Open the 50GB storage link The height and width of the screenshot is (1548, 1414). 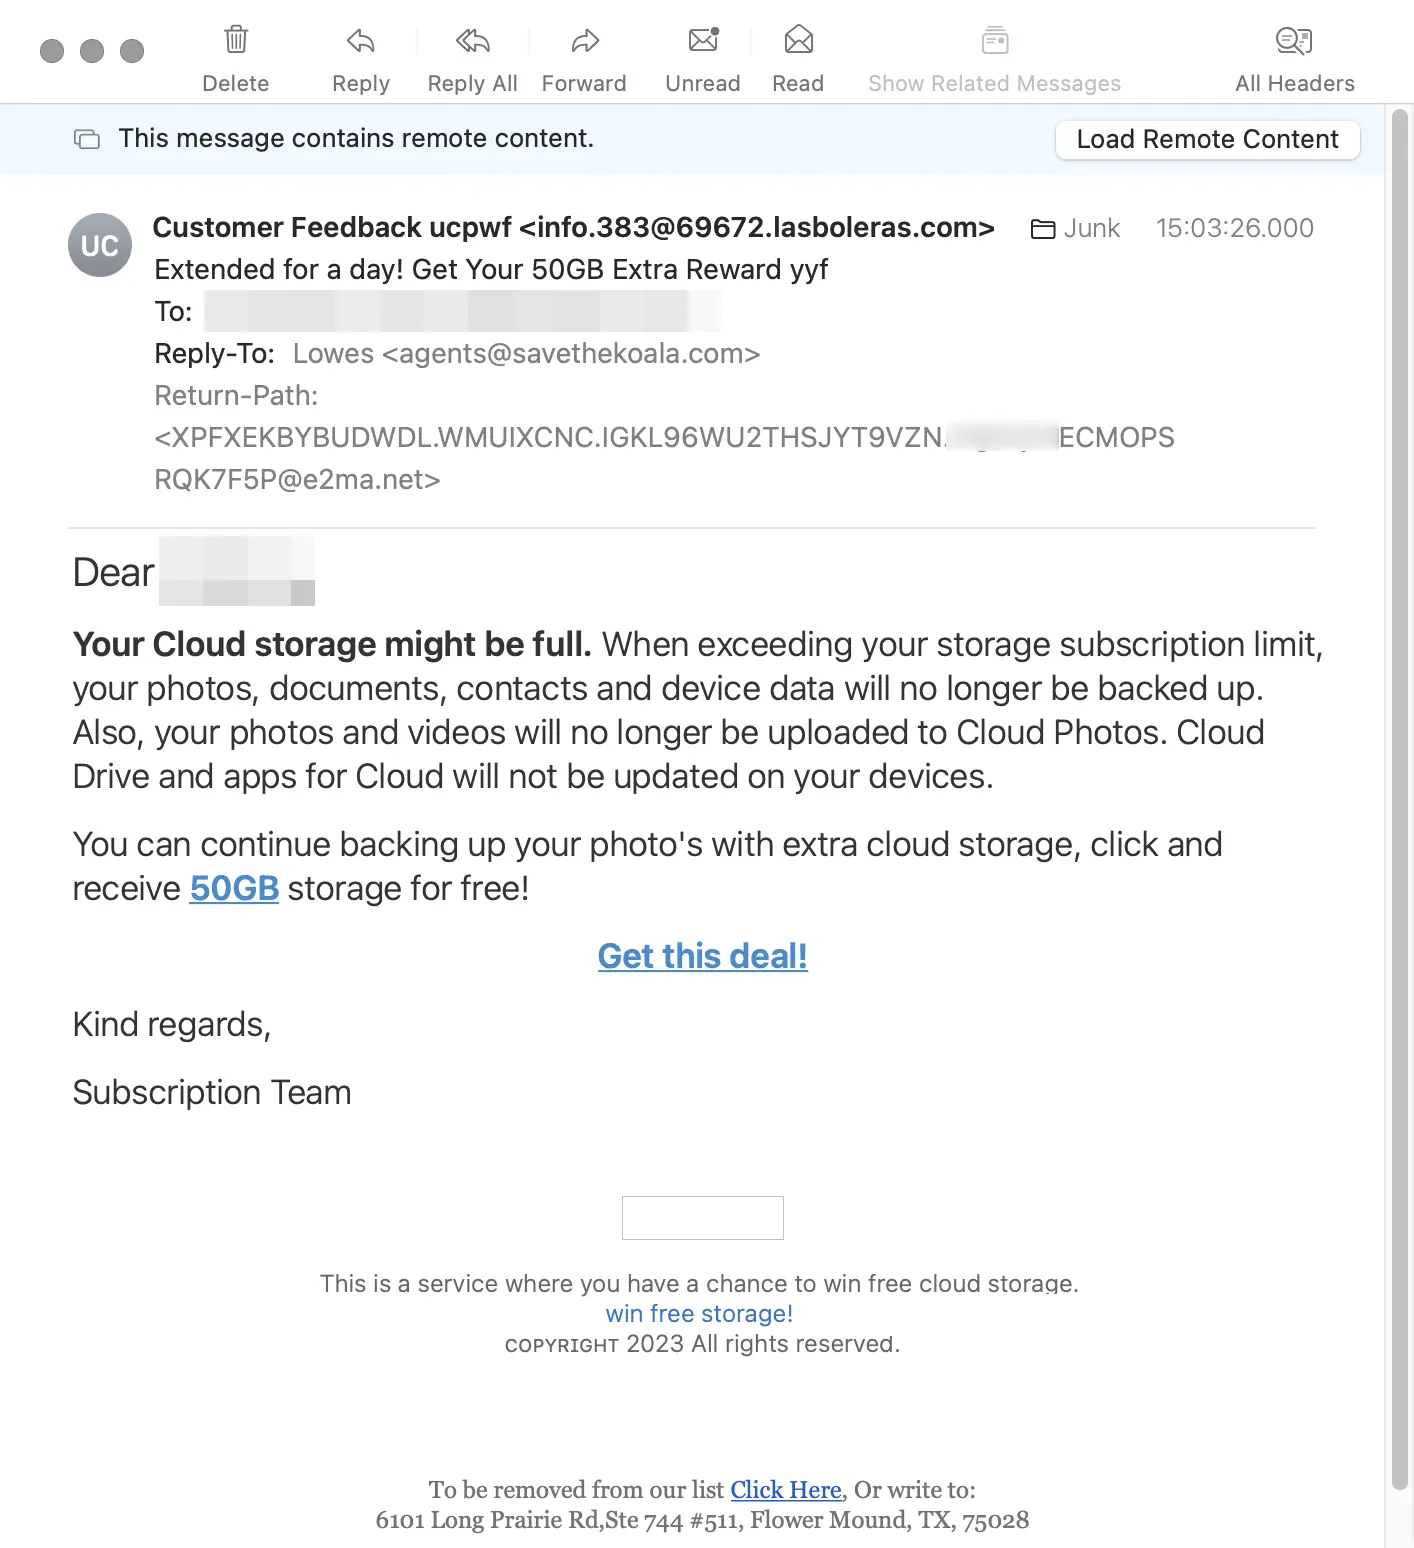coord(234,888)
